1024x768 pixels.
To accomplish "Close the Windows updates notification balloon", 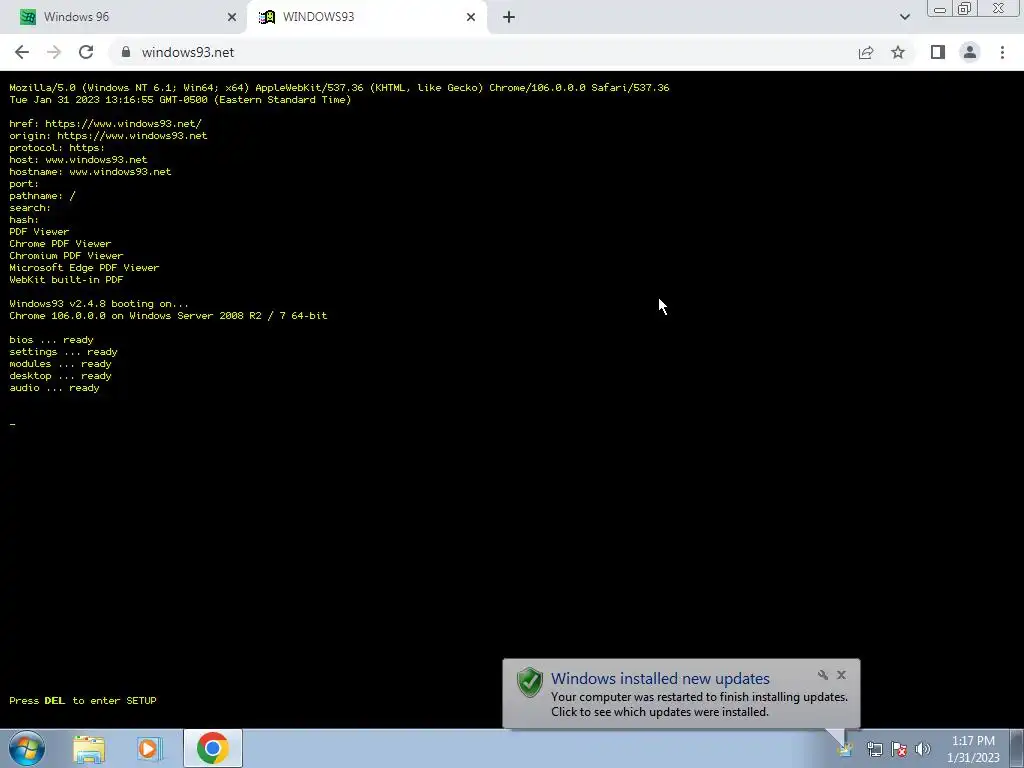I will [x=841, y=675].
